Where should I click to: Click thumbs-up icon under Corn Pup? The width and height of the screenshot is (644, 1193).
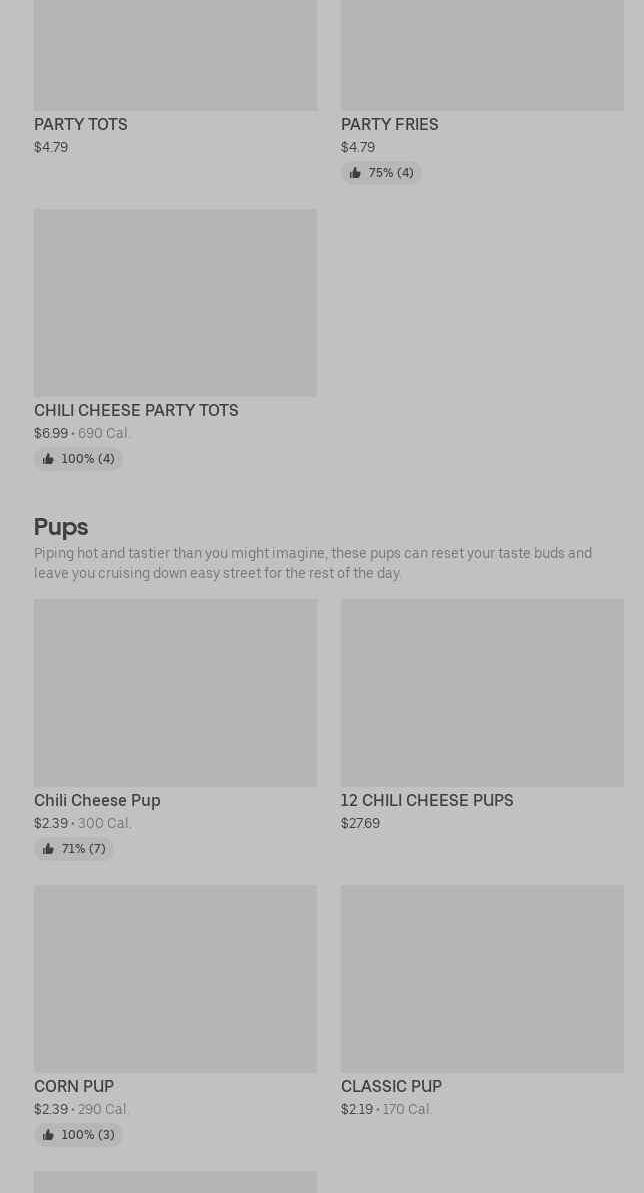[48, 1135]
